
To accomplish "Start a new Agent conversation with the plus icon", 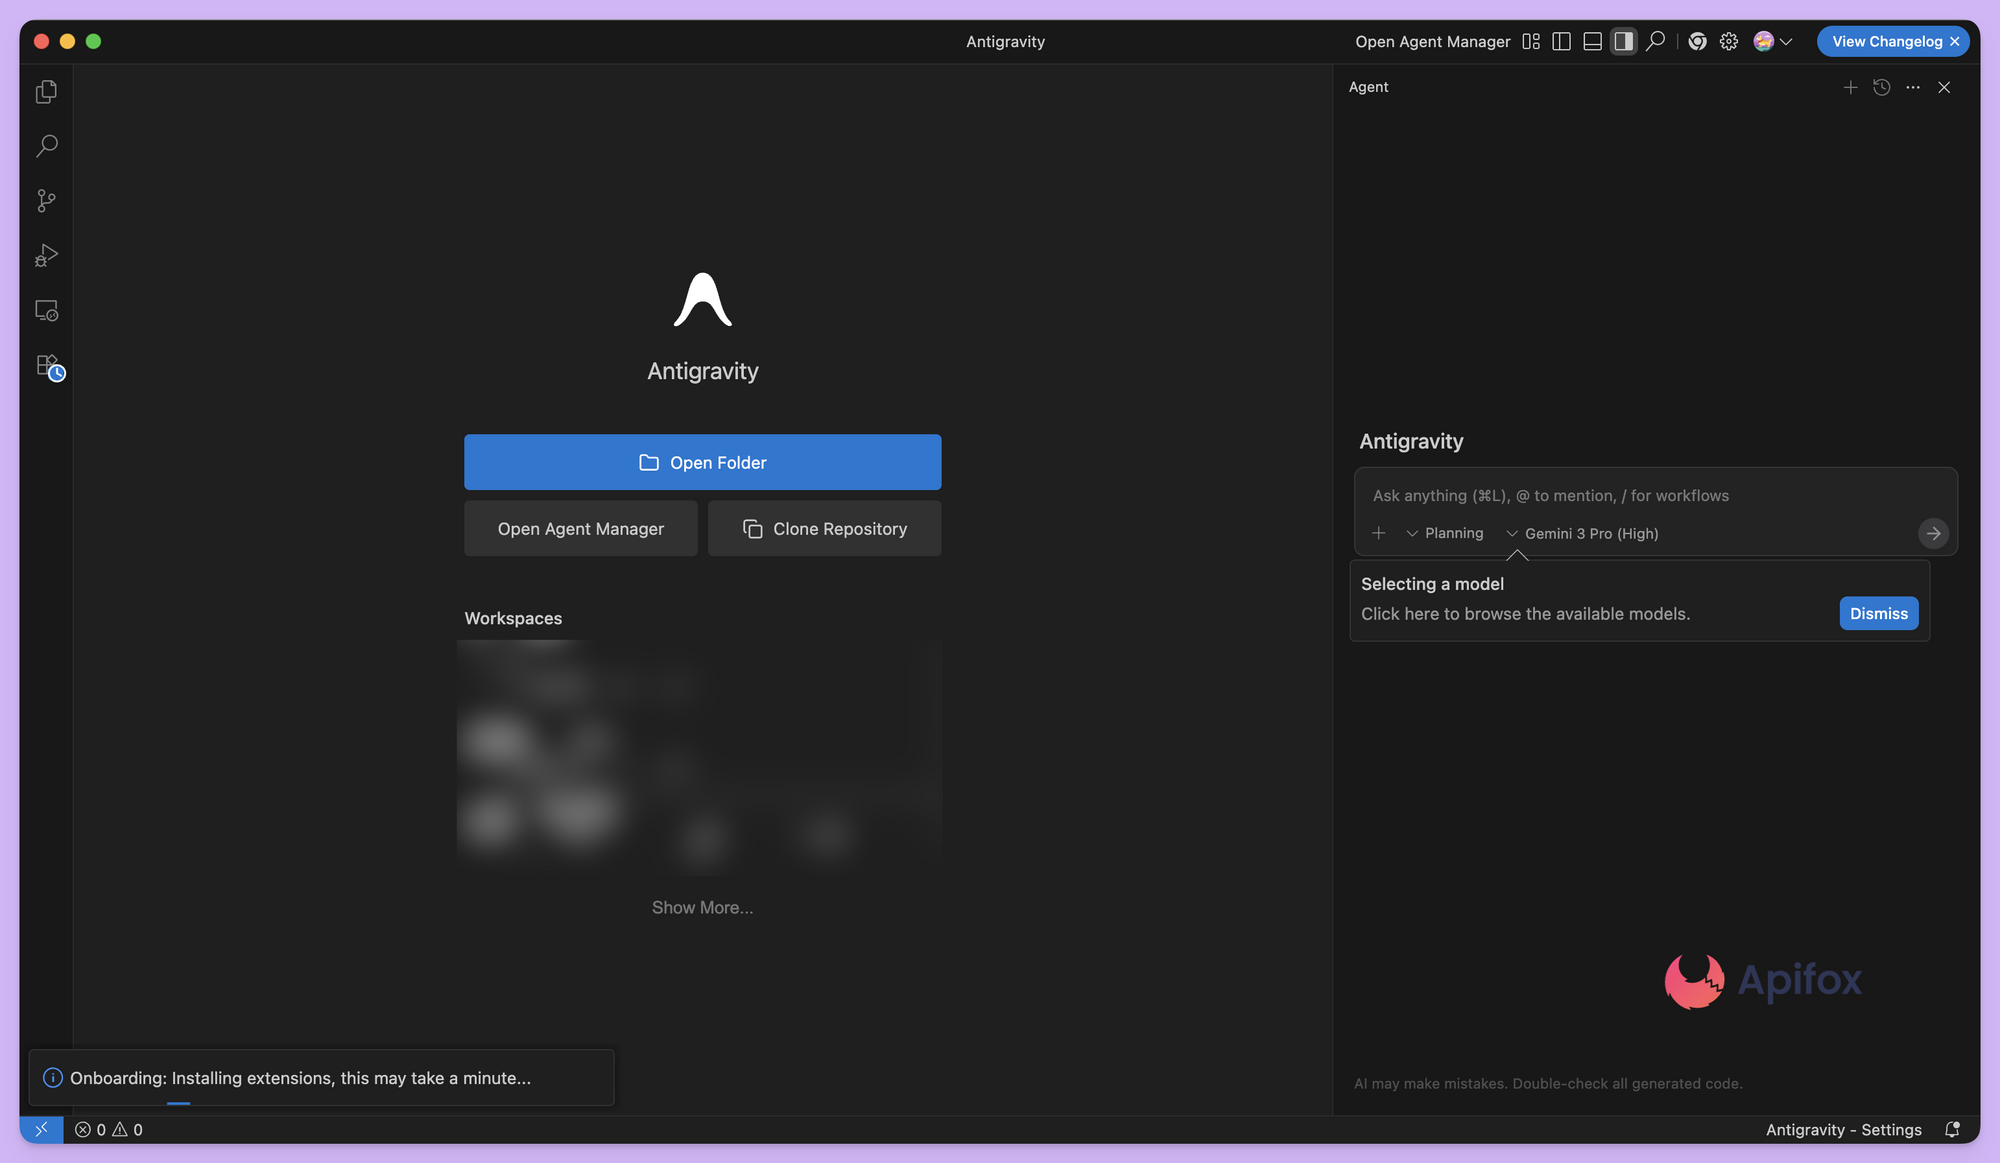I will point(1850,88).
